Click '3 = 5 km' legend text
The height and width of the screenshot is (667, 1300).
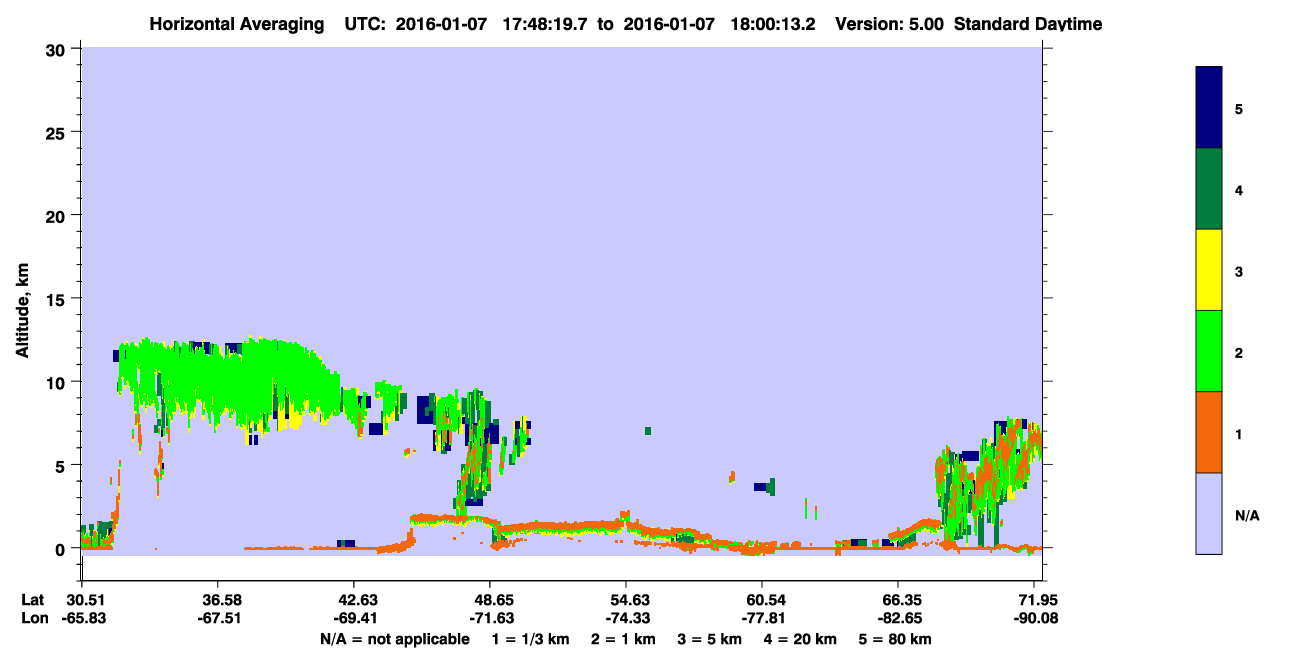[708, 639]
